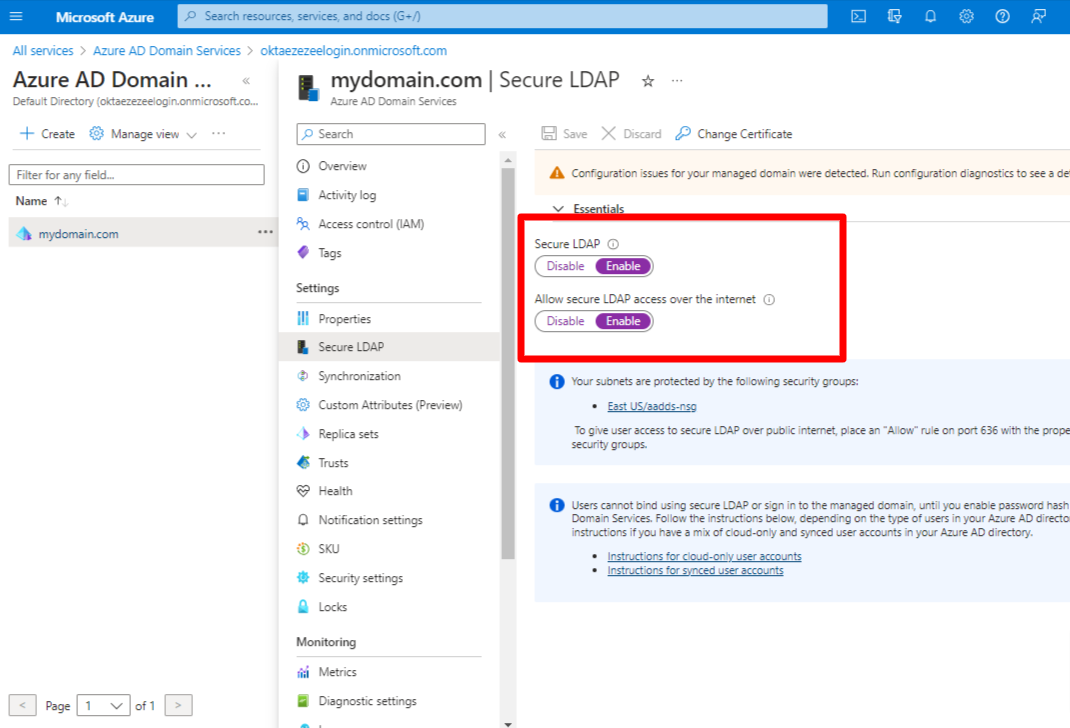Click the Change Certificate key icon
Image resolution: width=1070 pixels, height=728 pixels.
coord(683,134)
